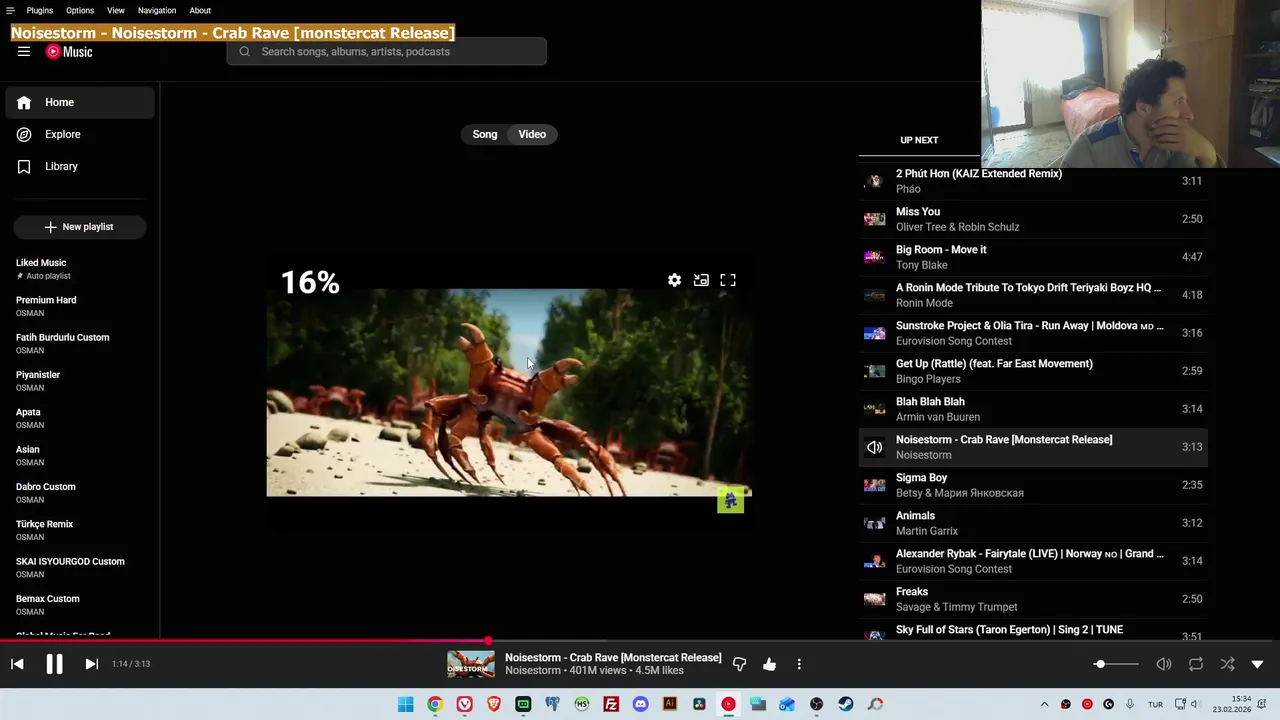
Task: Click the Big Room - Move it thumbnail
Action: point(875,257)
